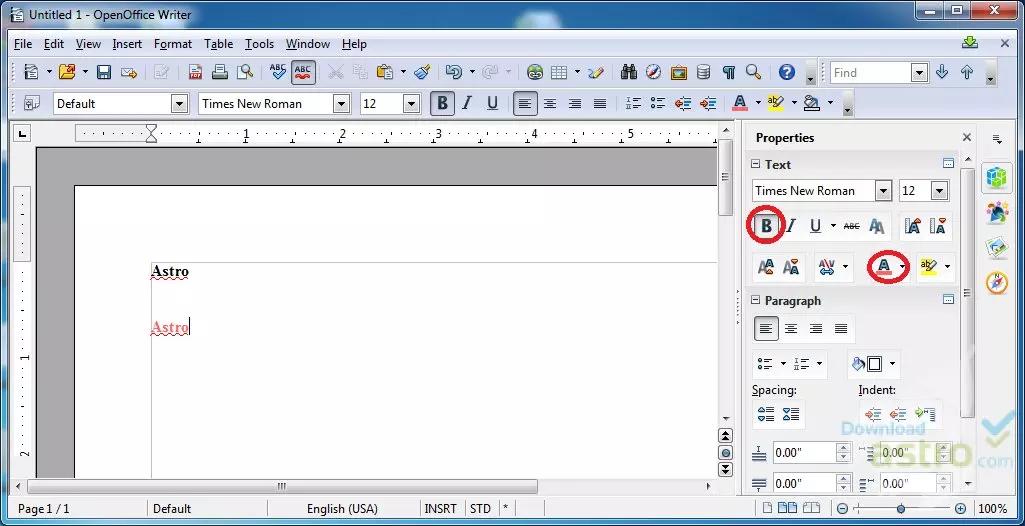The image size is (1025, 526).
Task: Open the toolbar font size dropdown
Action: coord(411,103)
